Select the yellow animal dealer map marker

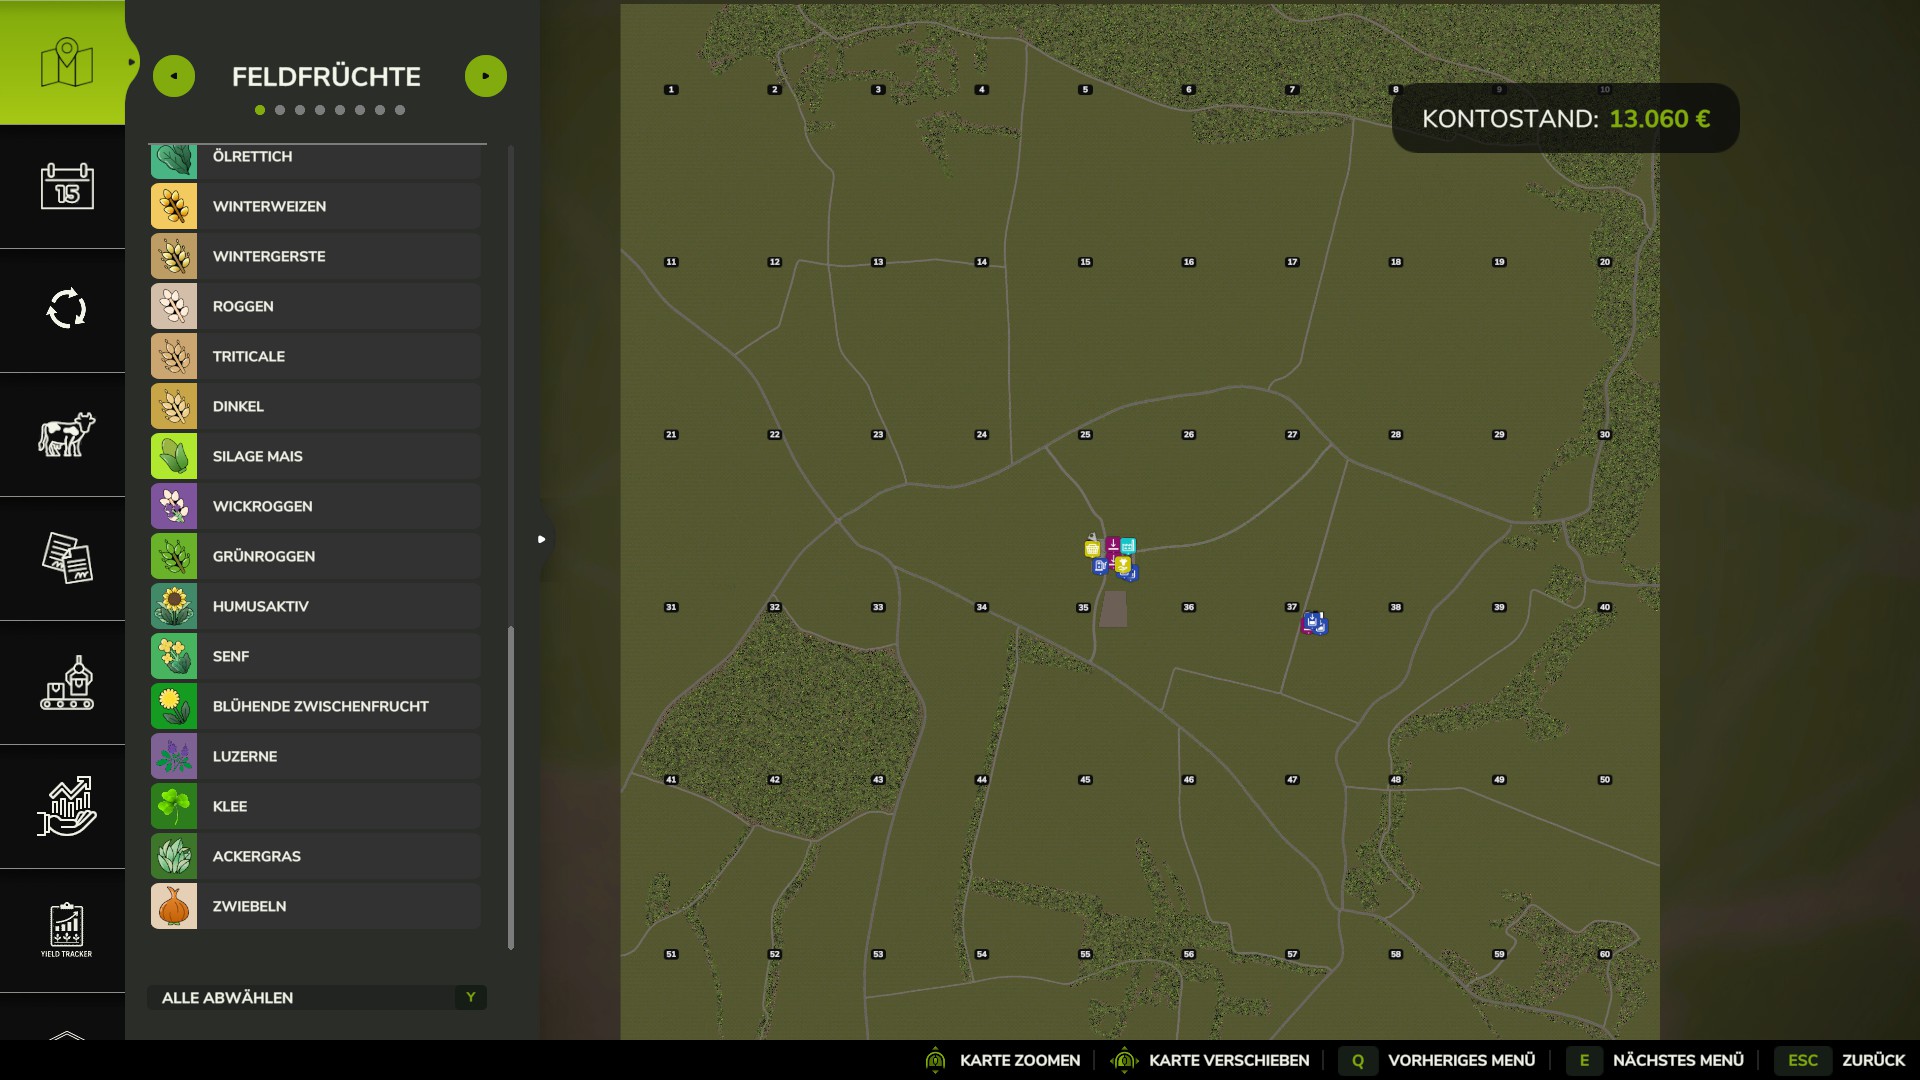coord(1123,565)
